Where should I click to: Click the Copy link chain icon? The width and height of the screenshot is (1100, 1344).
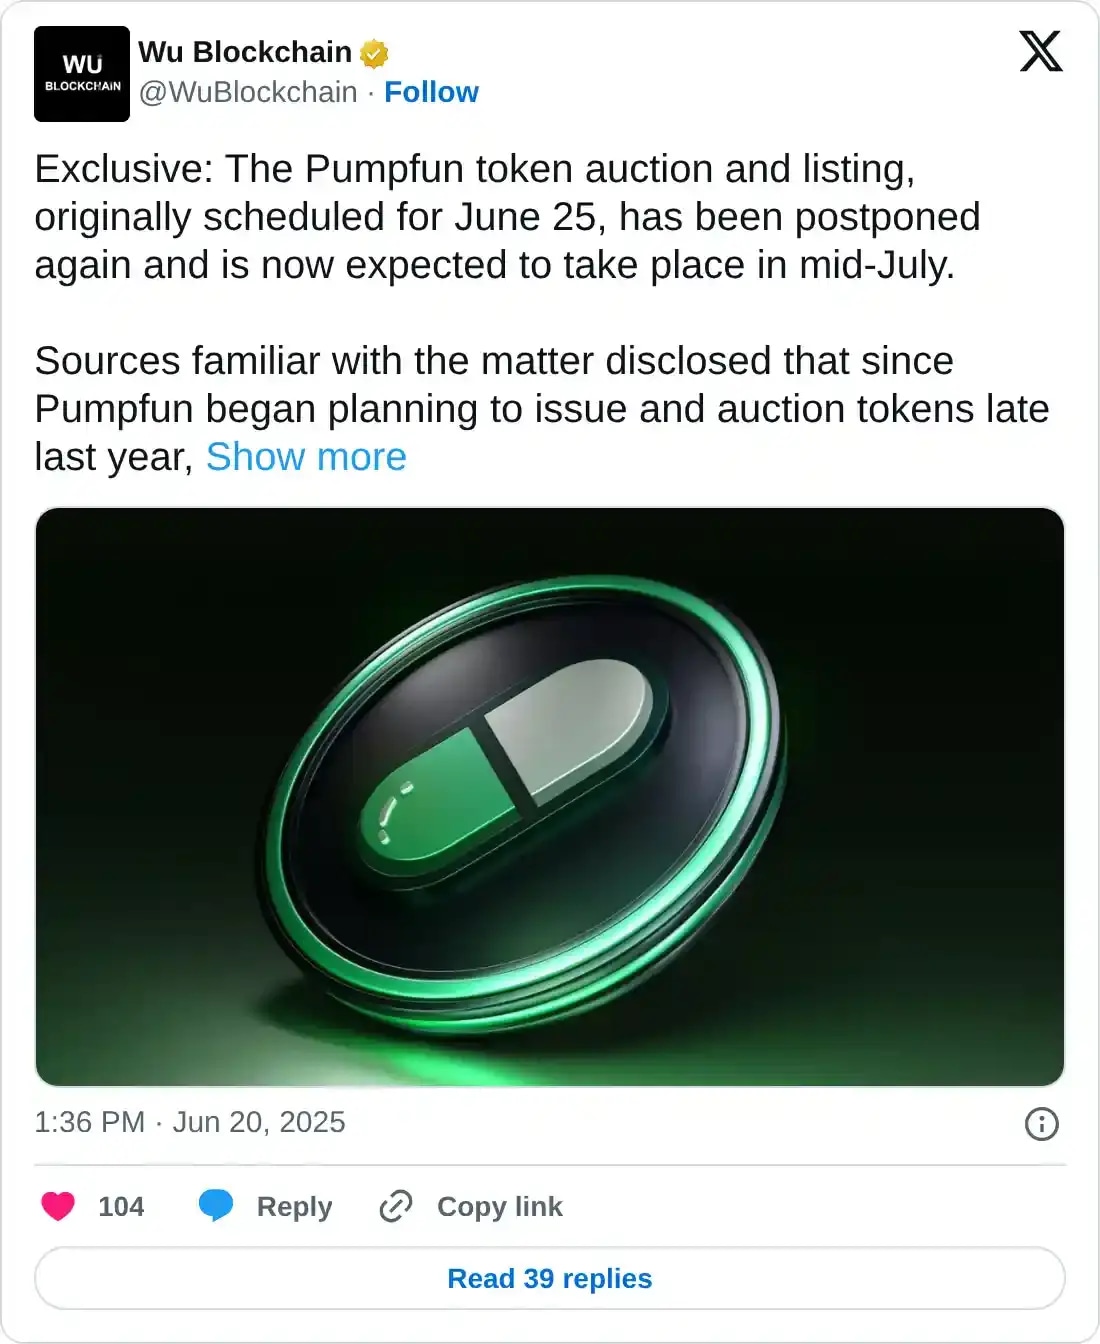click(x=394, y=1206)
